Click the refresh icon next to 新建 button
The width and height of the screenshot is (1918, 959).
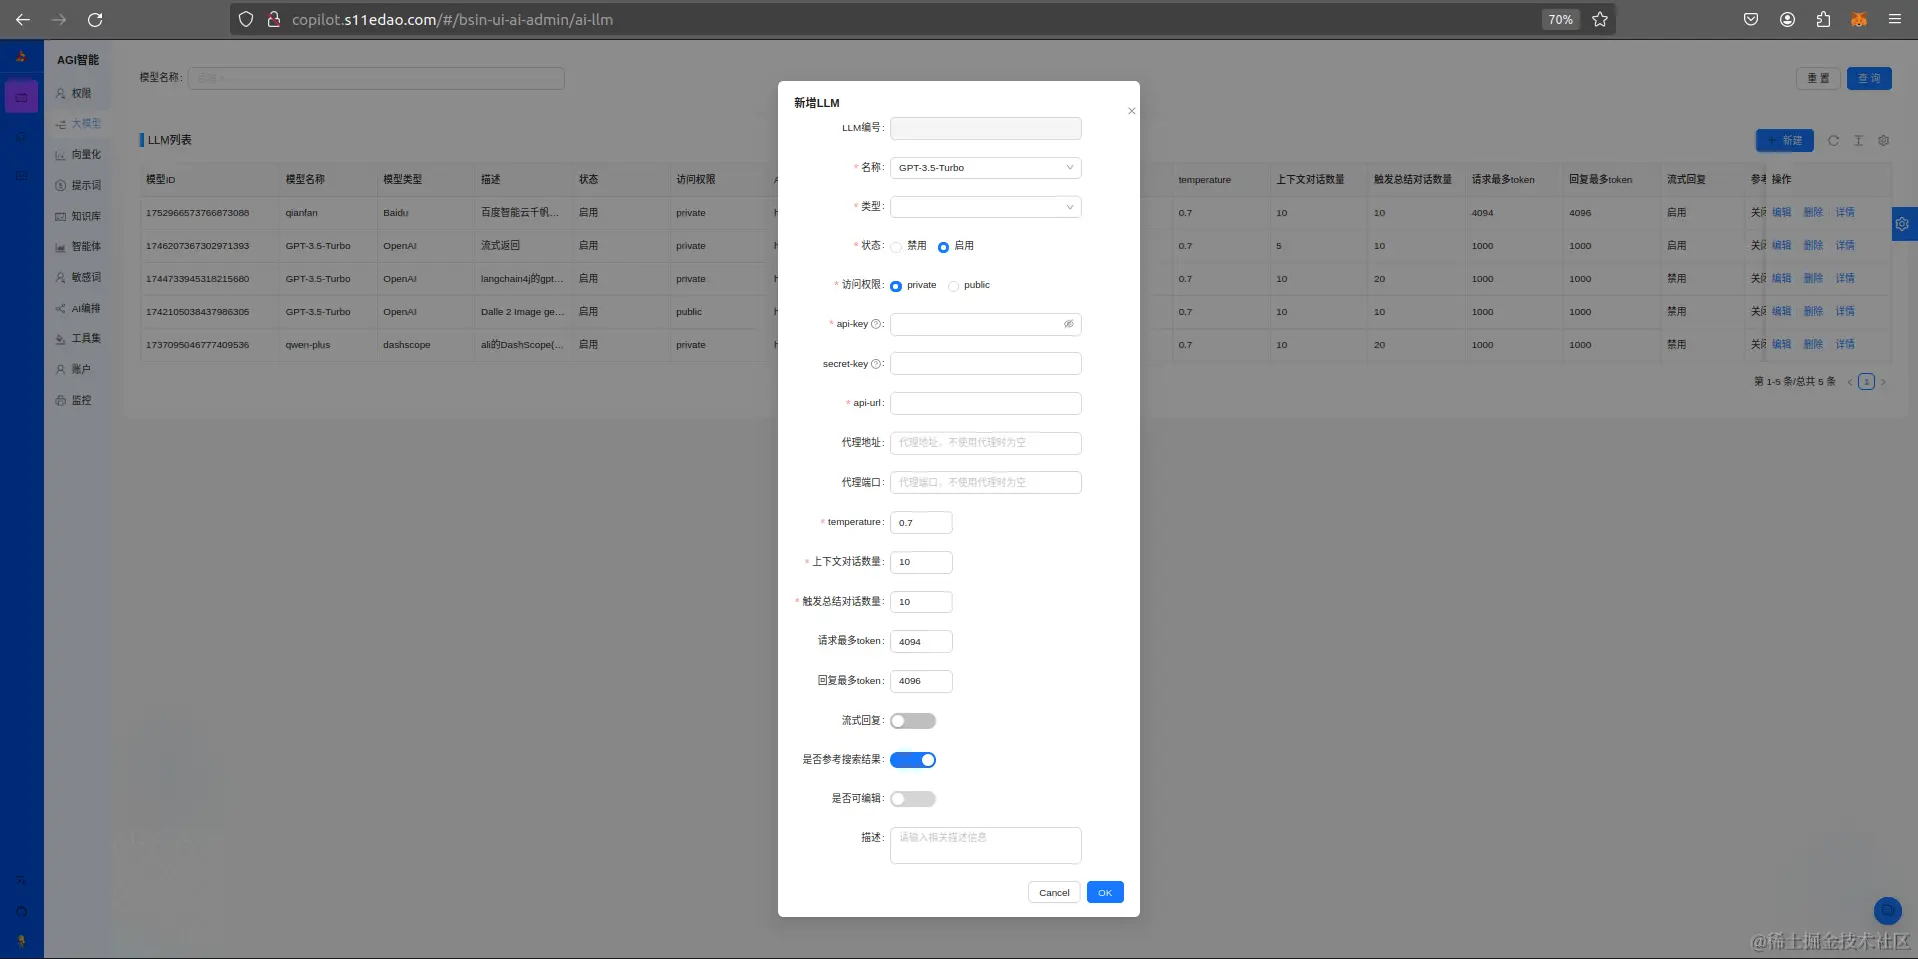1833,141
